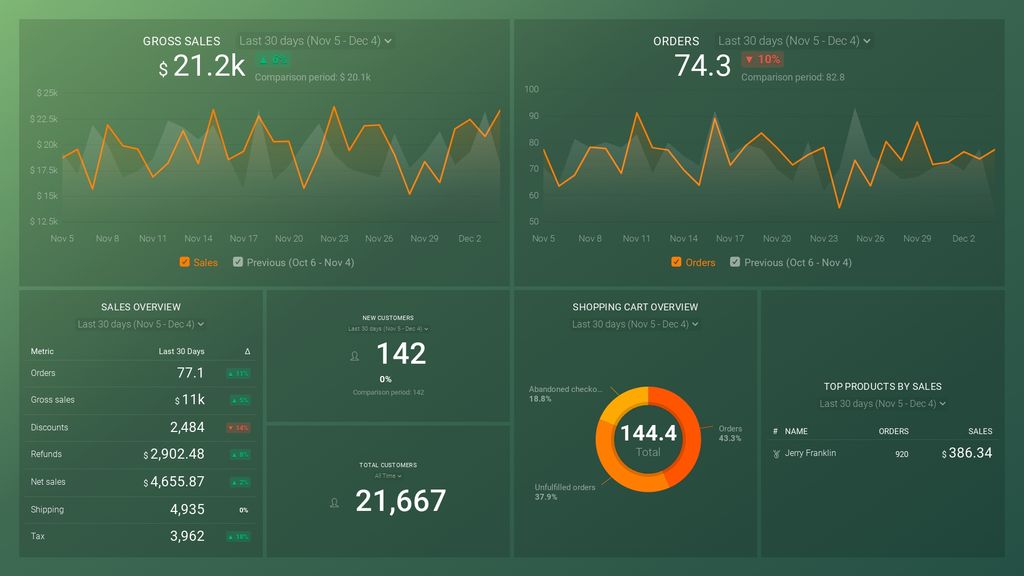Click the 144.4 Total donut center
The image size is (1024, 576).
pyautogui.click(x=648, y=439)
